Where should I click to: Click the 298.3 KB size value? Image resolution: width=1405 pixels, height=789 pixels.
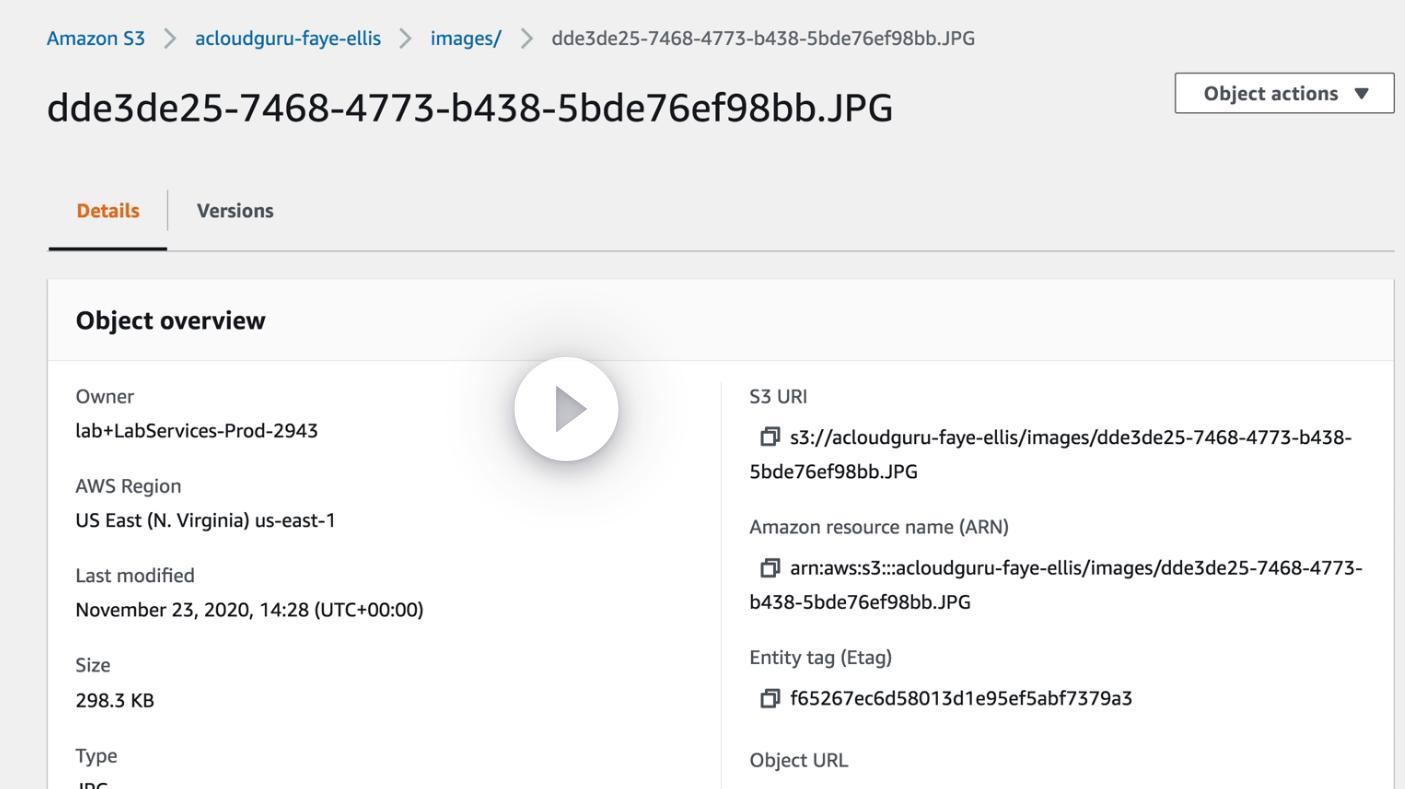[115, 700]
